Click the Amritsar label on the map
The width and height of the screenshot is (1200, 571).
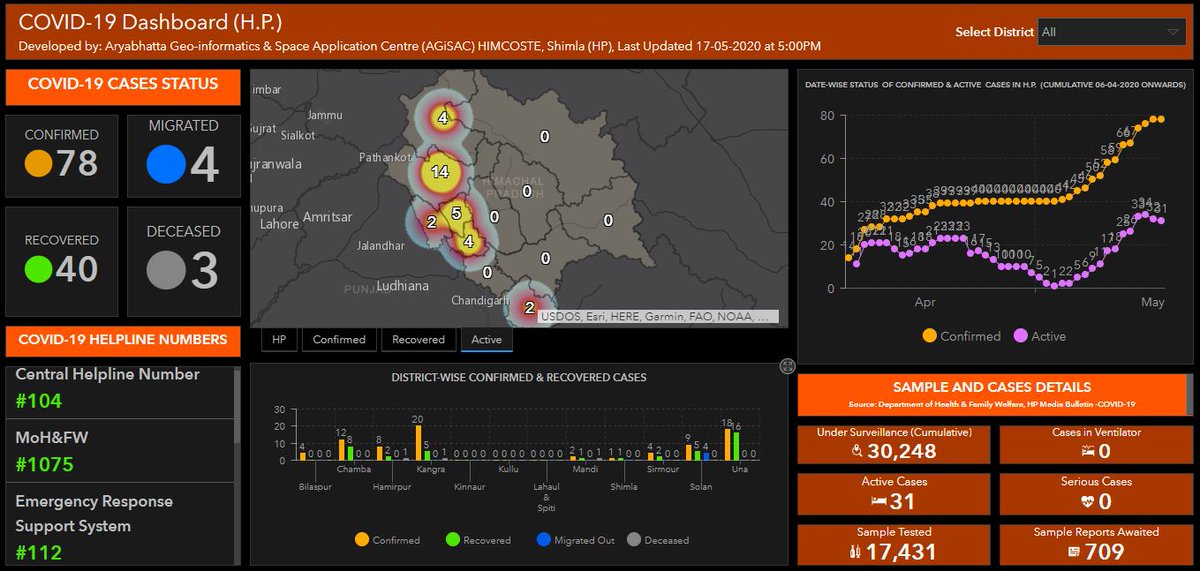327,217
